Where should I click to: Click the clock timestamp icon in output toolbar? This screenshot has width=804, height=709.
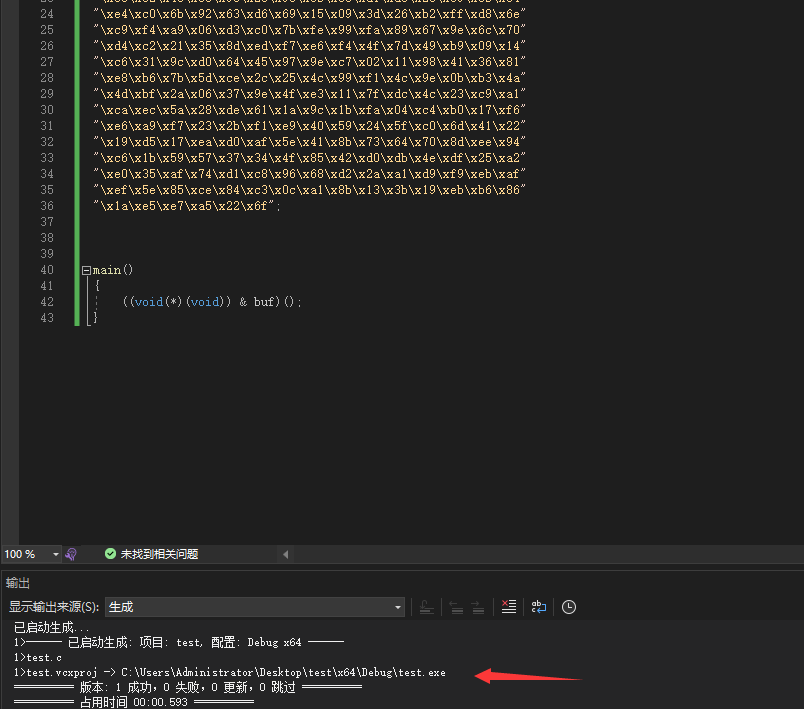coord(569,607)
